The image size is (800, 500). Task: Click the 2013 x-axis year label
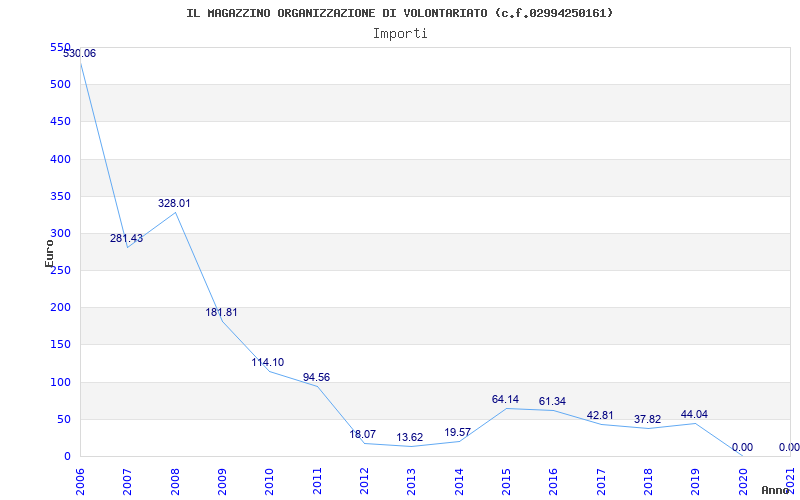(x=411, y=481)
